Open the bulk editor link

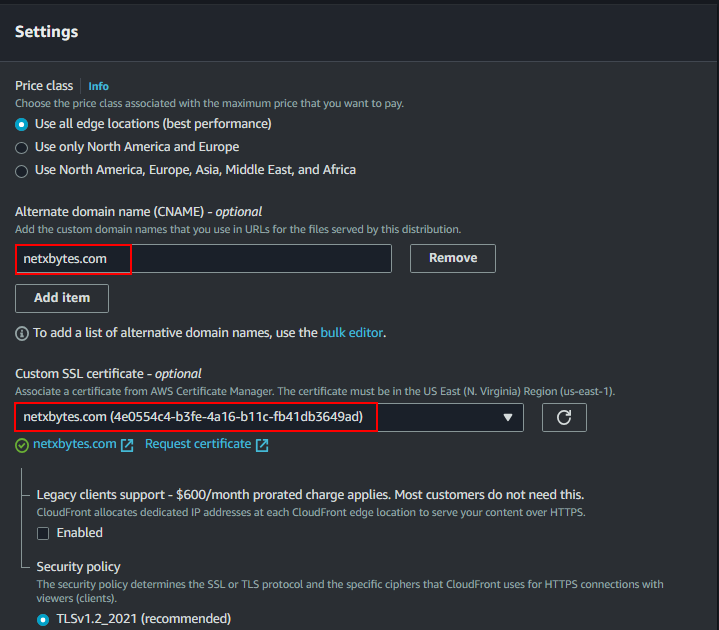tap(351, 333)
